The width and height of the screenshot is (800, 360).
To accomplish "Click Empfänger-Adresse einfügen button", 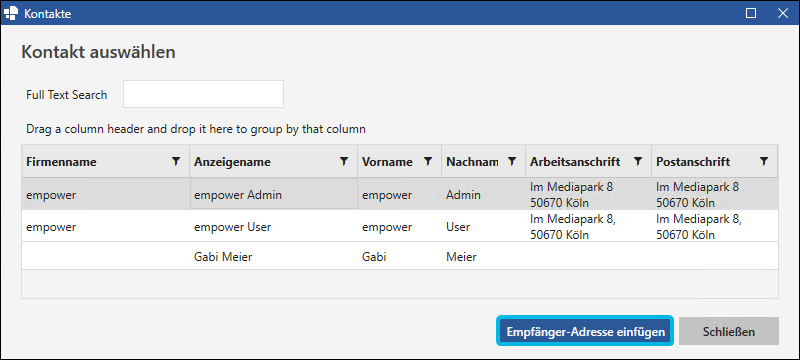I will click(585, 331).
